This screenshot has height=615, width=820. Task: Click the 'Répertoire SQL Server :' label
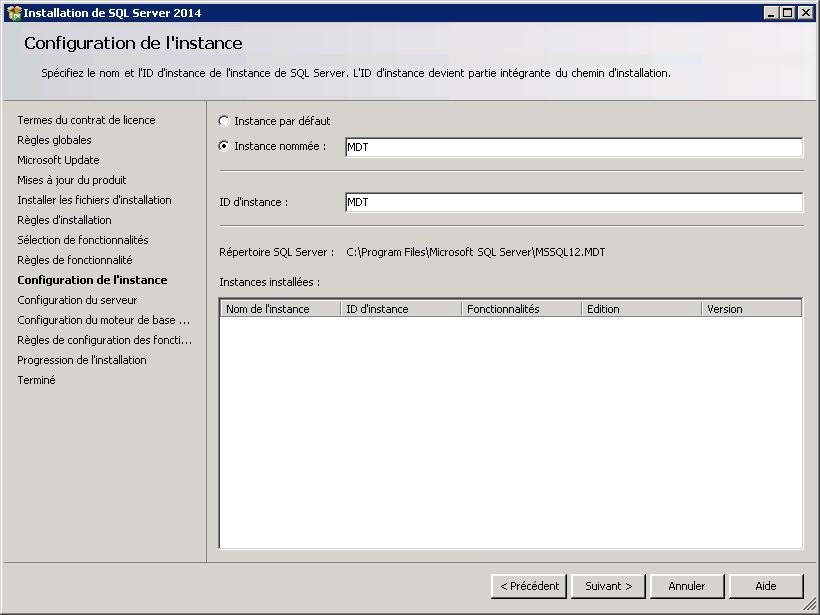277,253
